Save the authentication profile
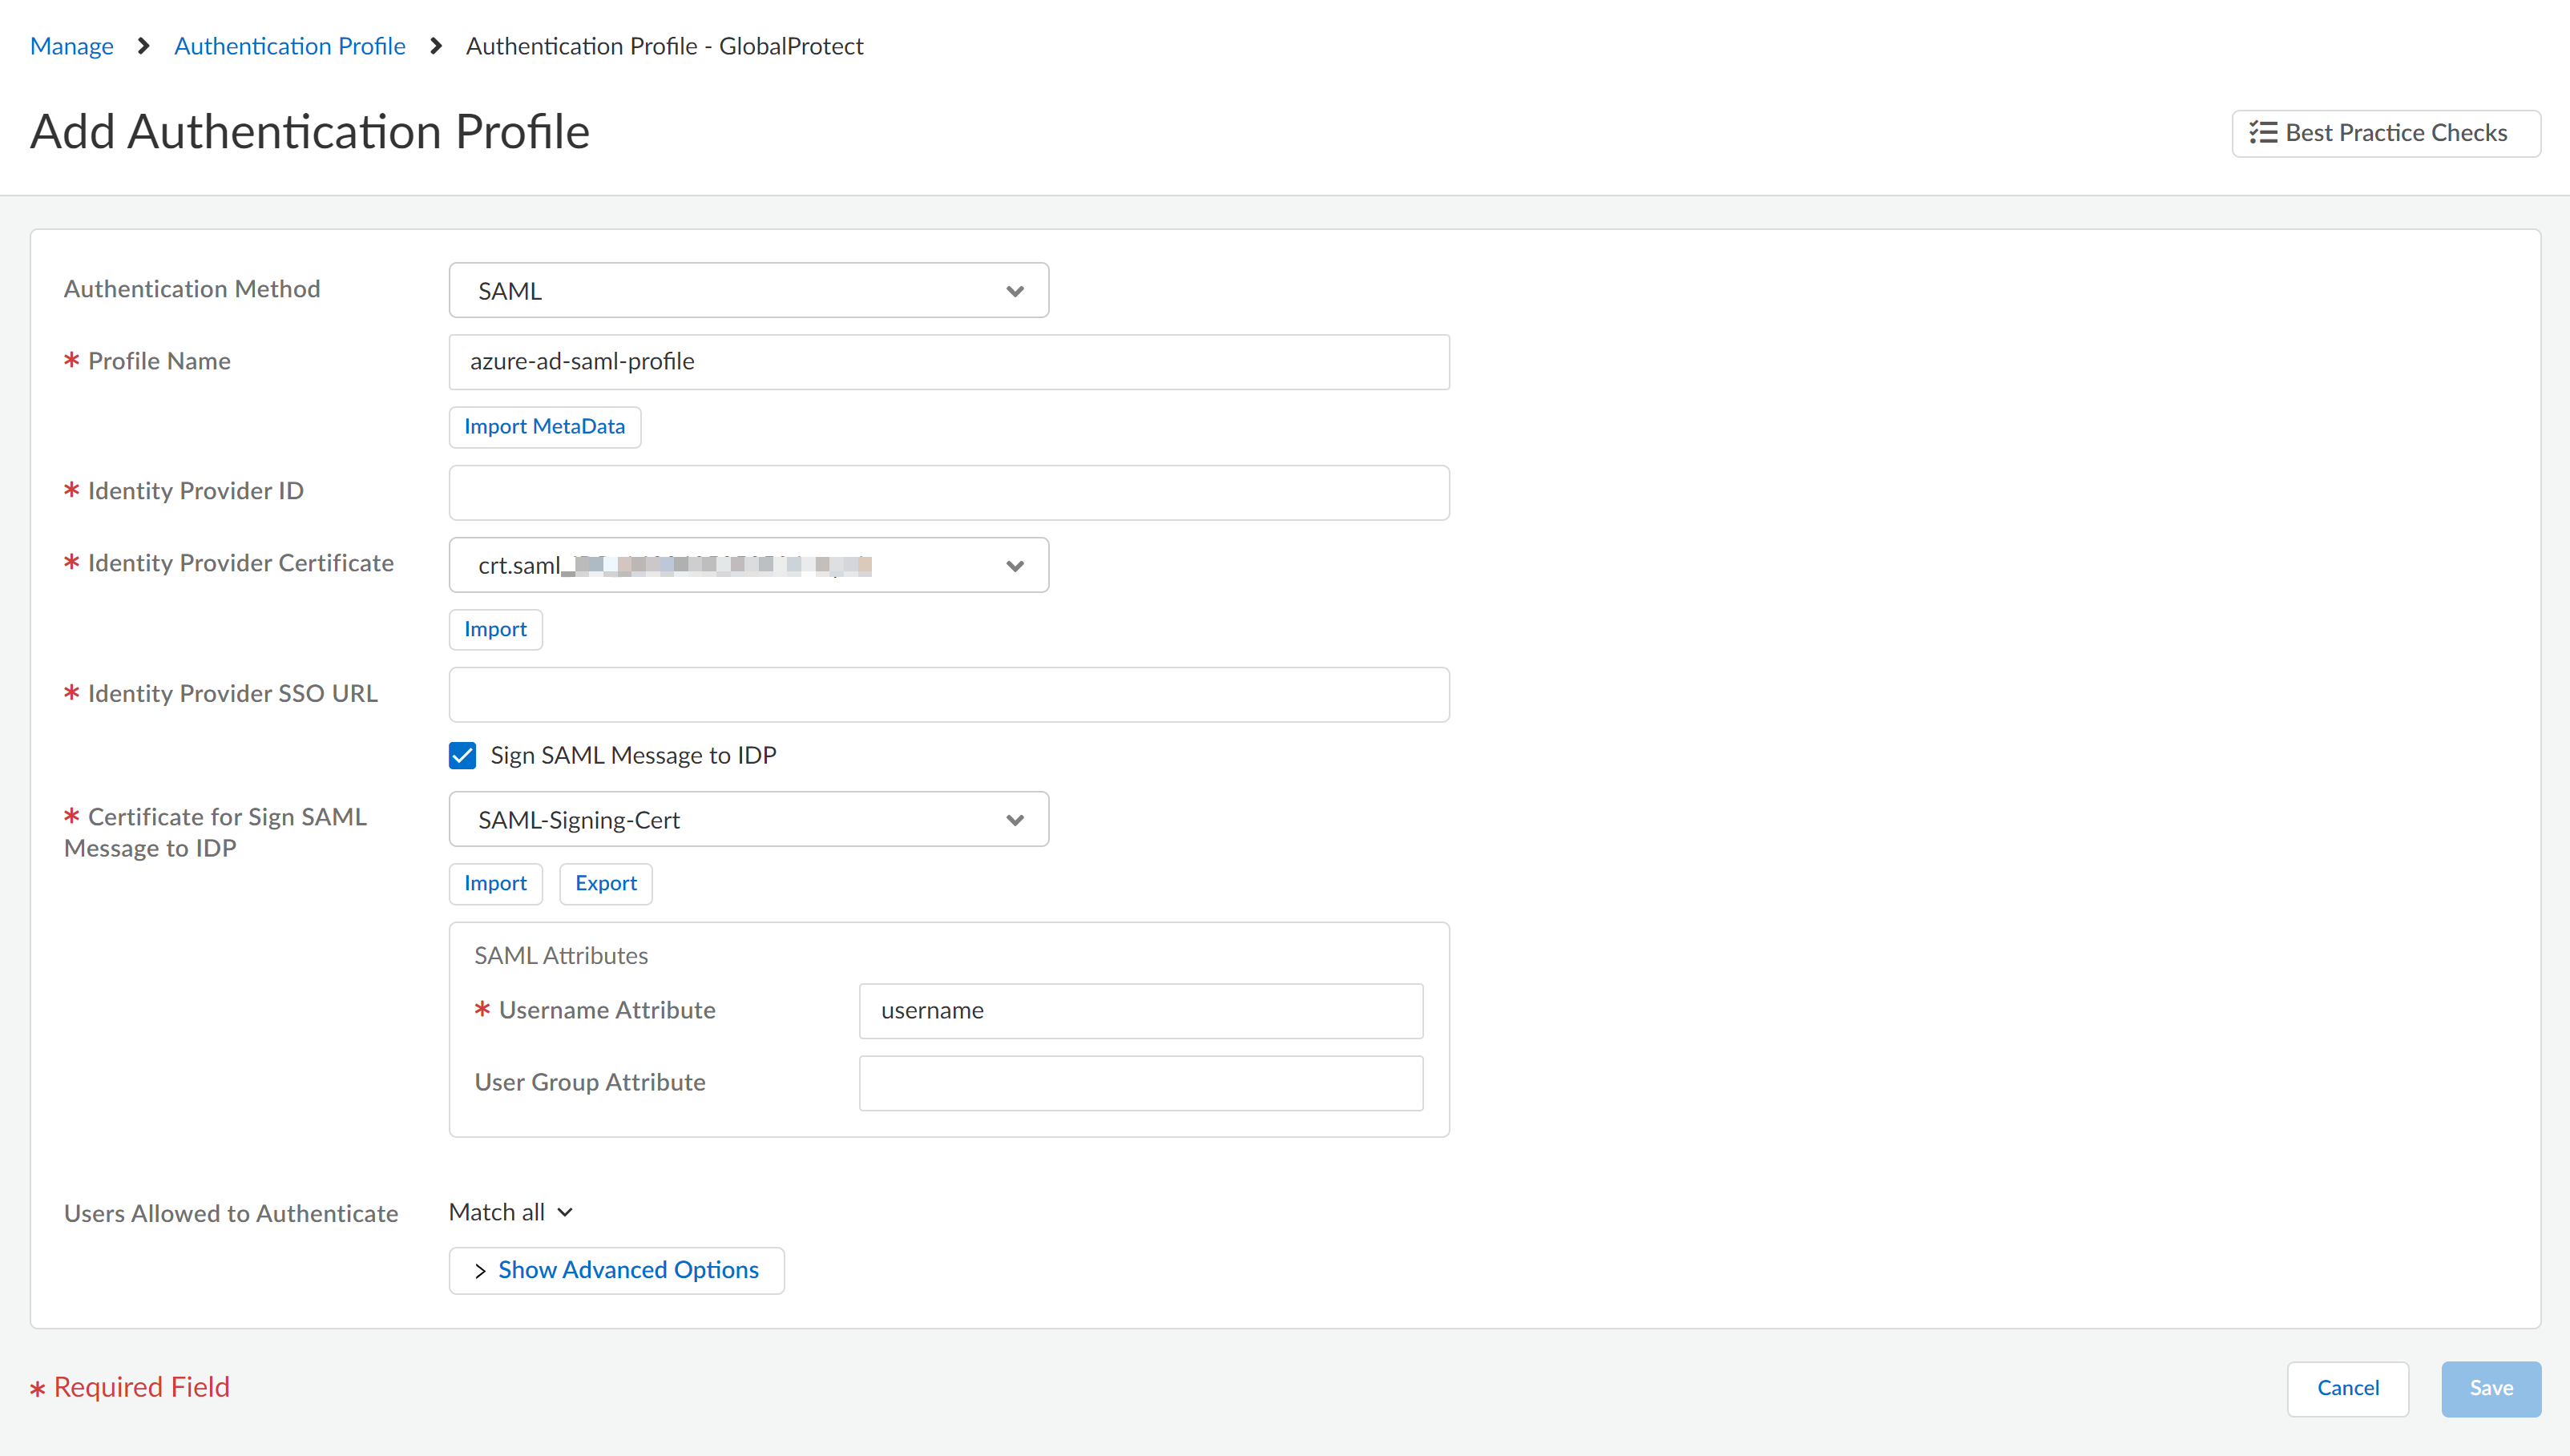The height and width of the screenshot is (1456, 2570). click(x=2490, y=1388)
